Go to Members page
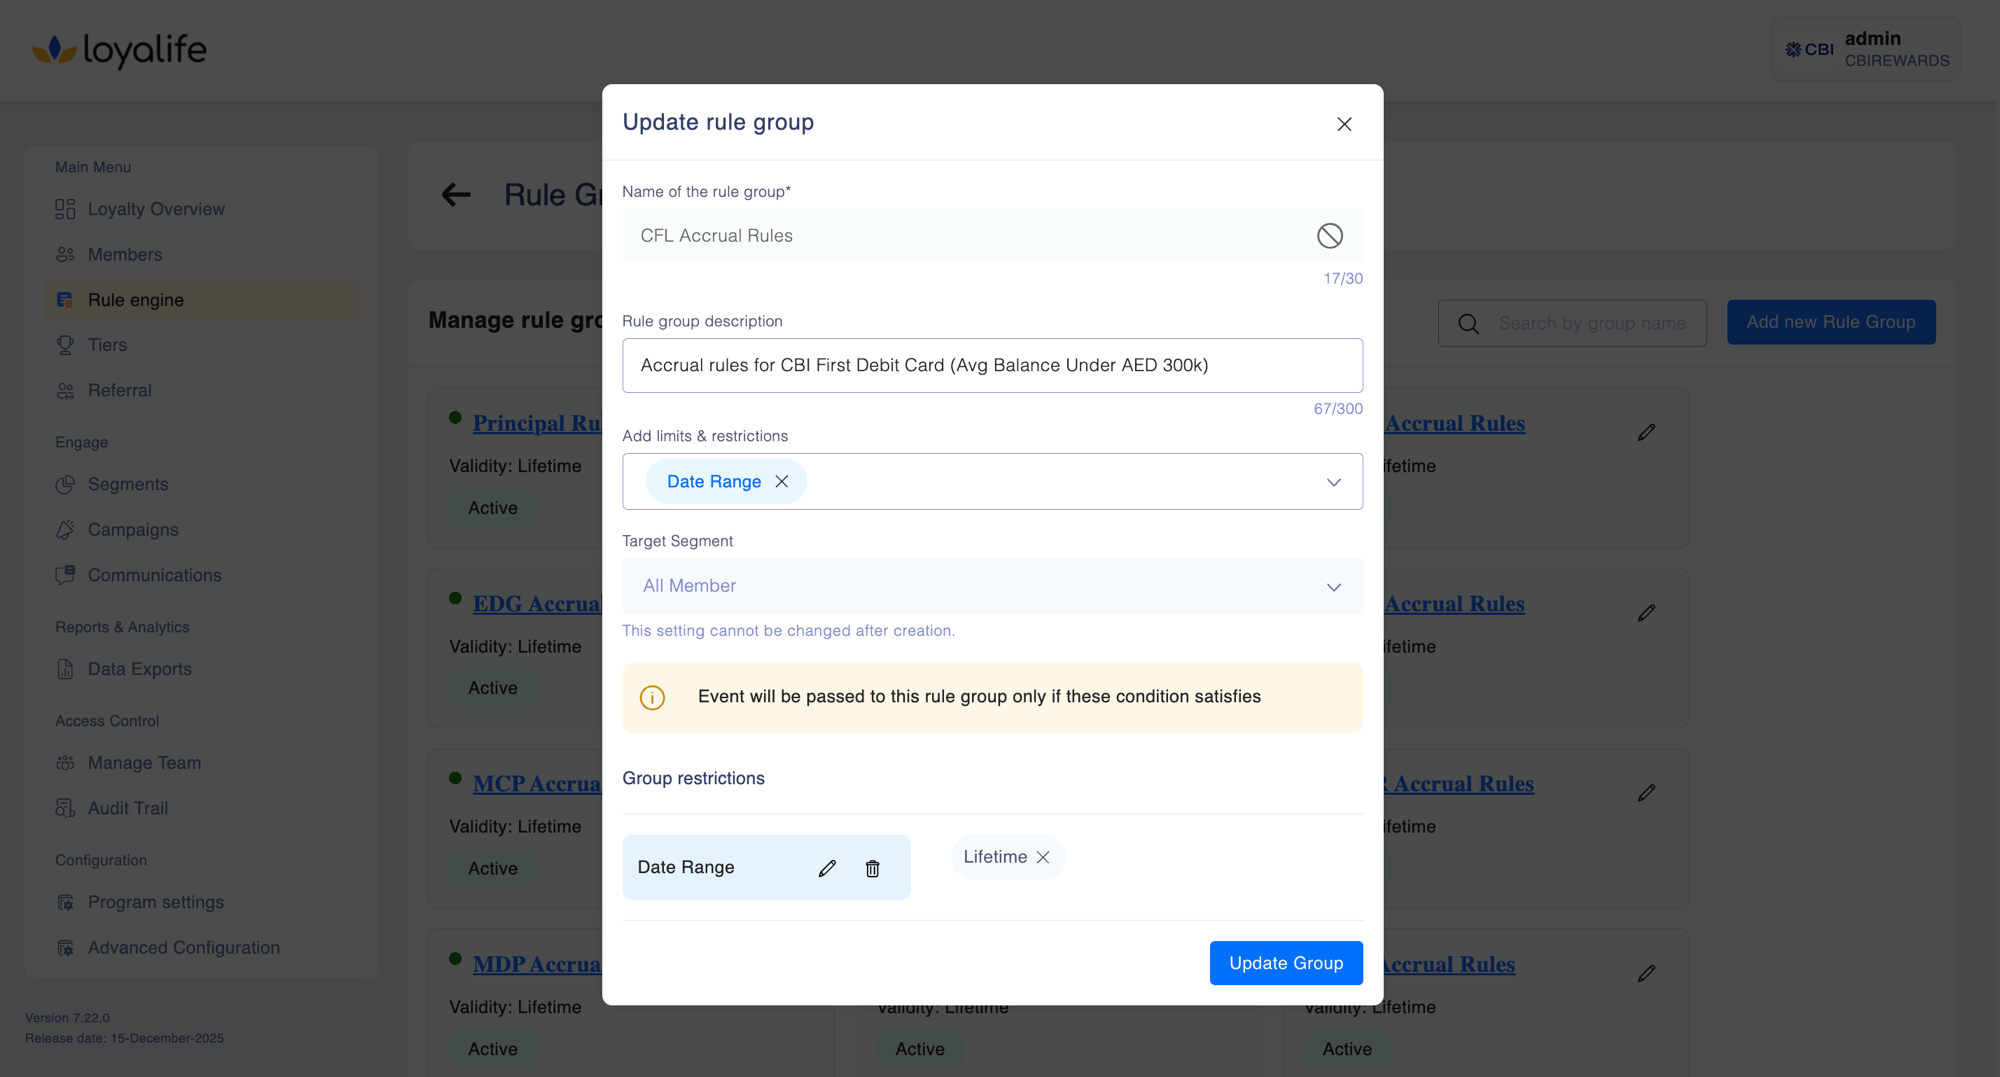 (x=125, y=255)
